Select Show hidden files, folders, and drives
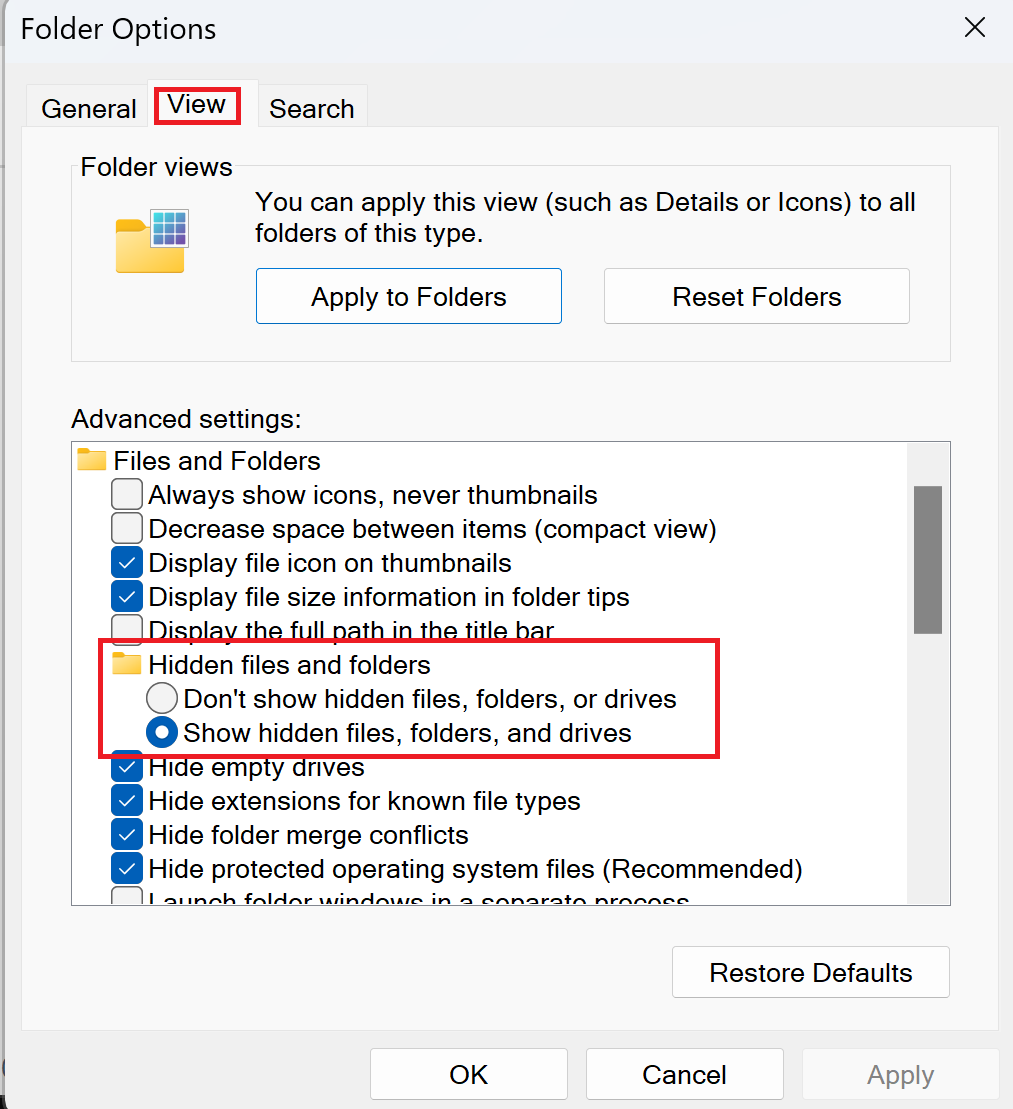This screenshot has width=1013, height=1109. pyautogui.click(x=161, y=731)
